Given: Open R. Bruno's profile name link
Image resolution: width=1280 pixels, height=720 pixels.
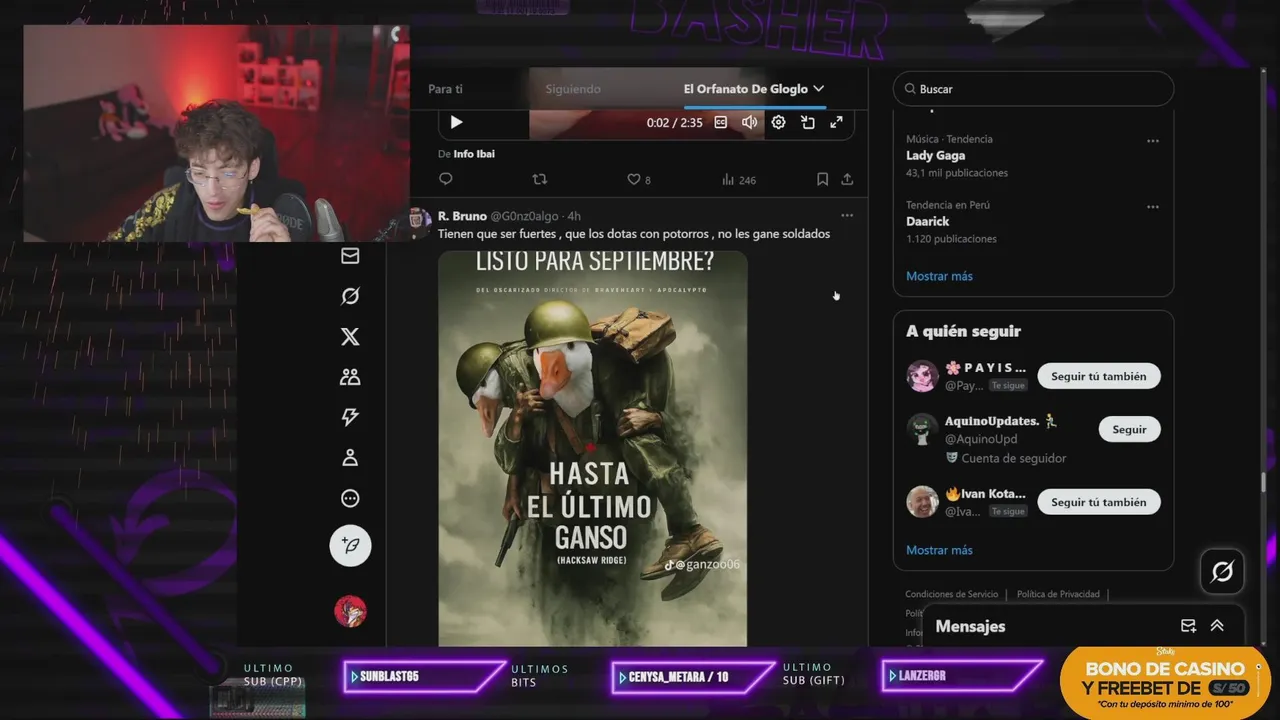Looking at the screenshot, I should tap(462, 216).
